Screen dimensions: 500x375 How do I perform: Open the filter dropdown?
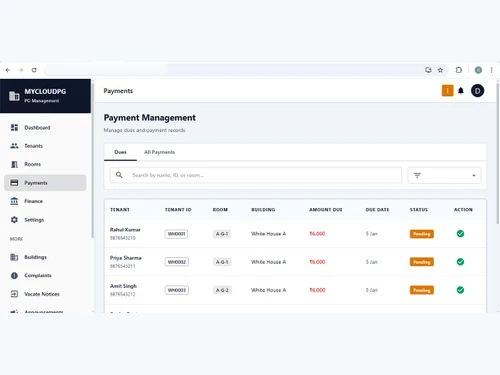point(444,175)
